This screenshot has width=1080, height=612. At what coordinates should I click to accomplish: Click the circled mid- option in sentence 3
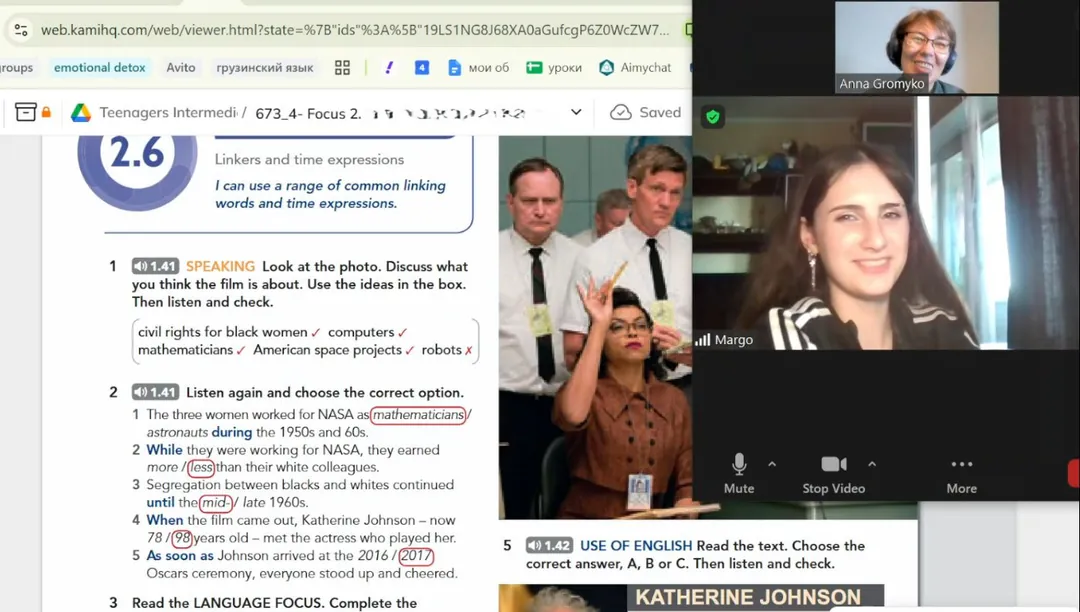point(216,503)
